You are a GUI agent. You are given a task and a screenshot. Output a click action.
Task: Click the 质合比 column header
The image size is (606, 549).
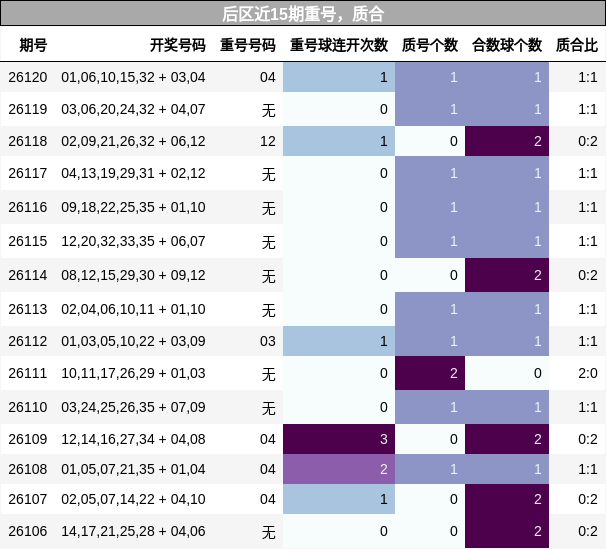[x=577, y=45]
